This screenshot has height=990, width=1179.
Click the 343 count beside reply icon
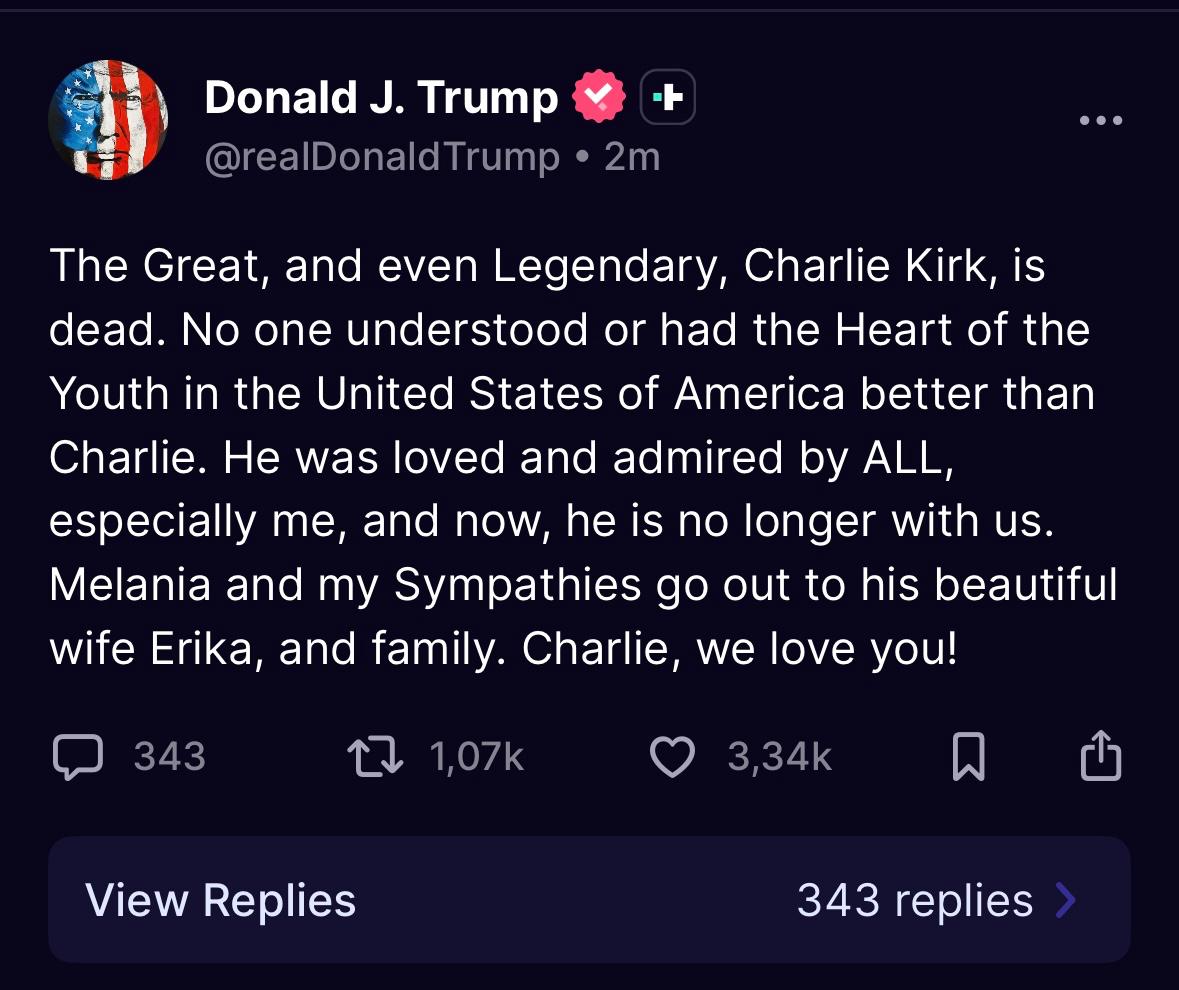coord(169,757)
